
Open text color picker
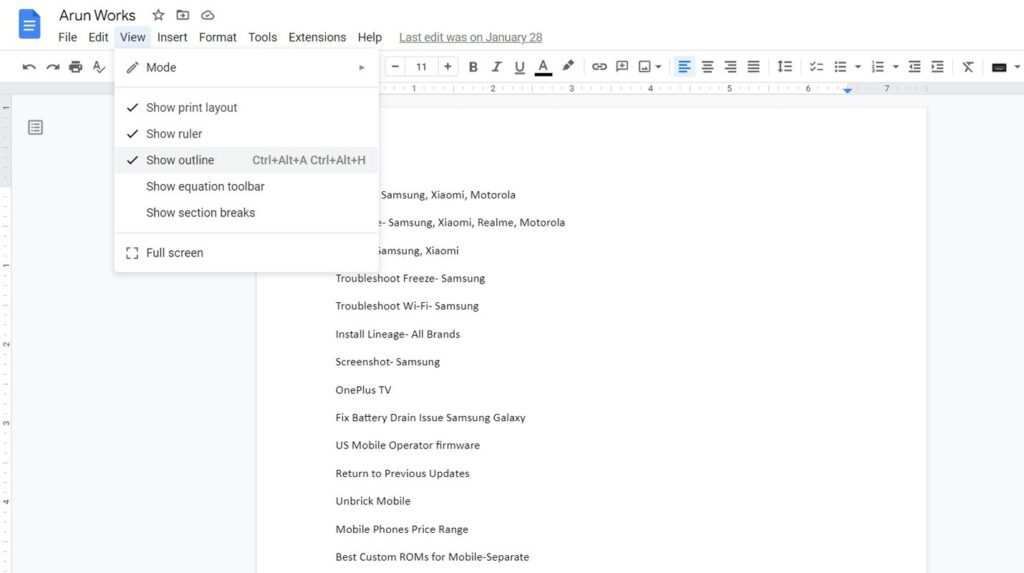pyautogui.click(x=543, y=67)
